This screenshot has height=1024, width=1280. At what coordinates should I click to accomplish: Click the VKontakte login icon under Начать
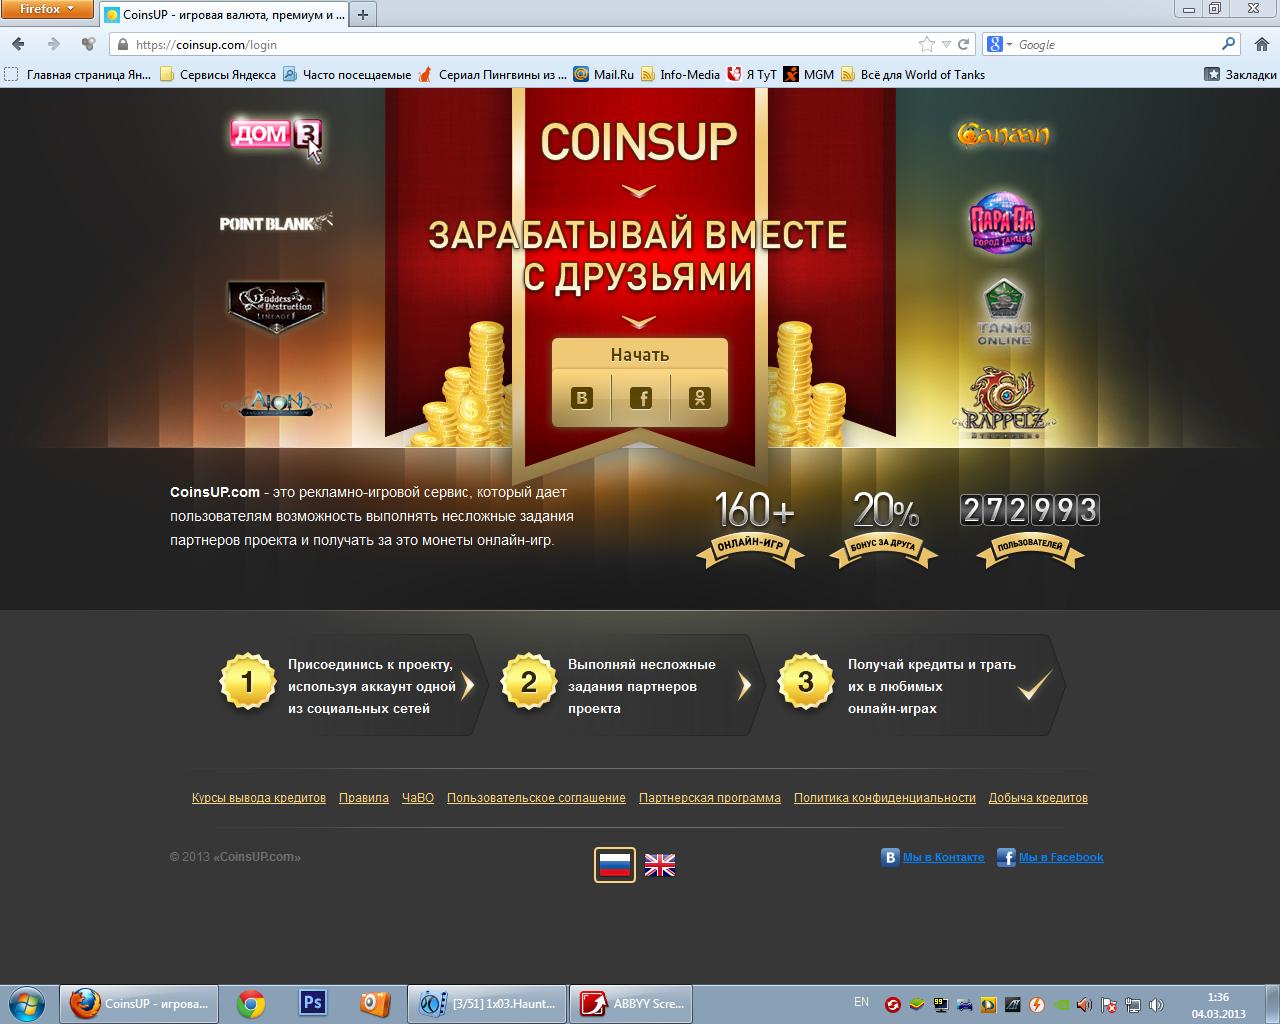[581, 398]
